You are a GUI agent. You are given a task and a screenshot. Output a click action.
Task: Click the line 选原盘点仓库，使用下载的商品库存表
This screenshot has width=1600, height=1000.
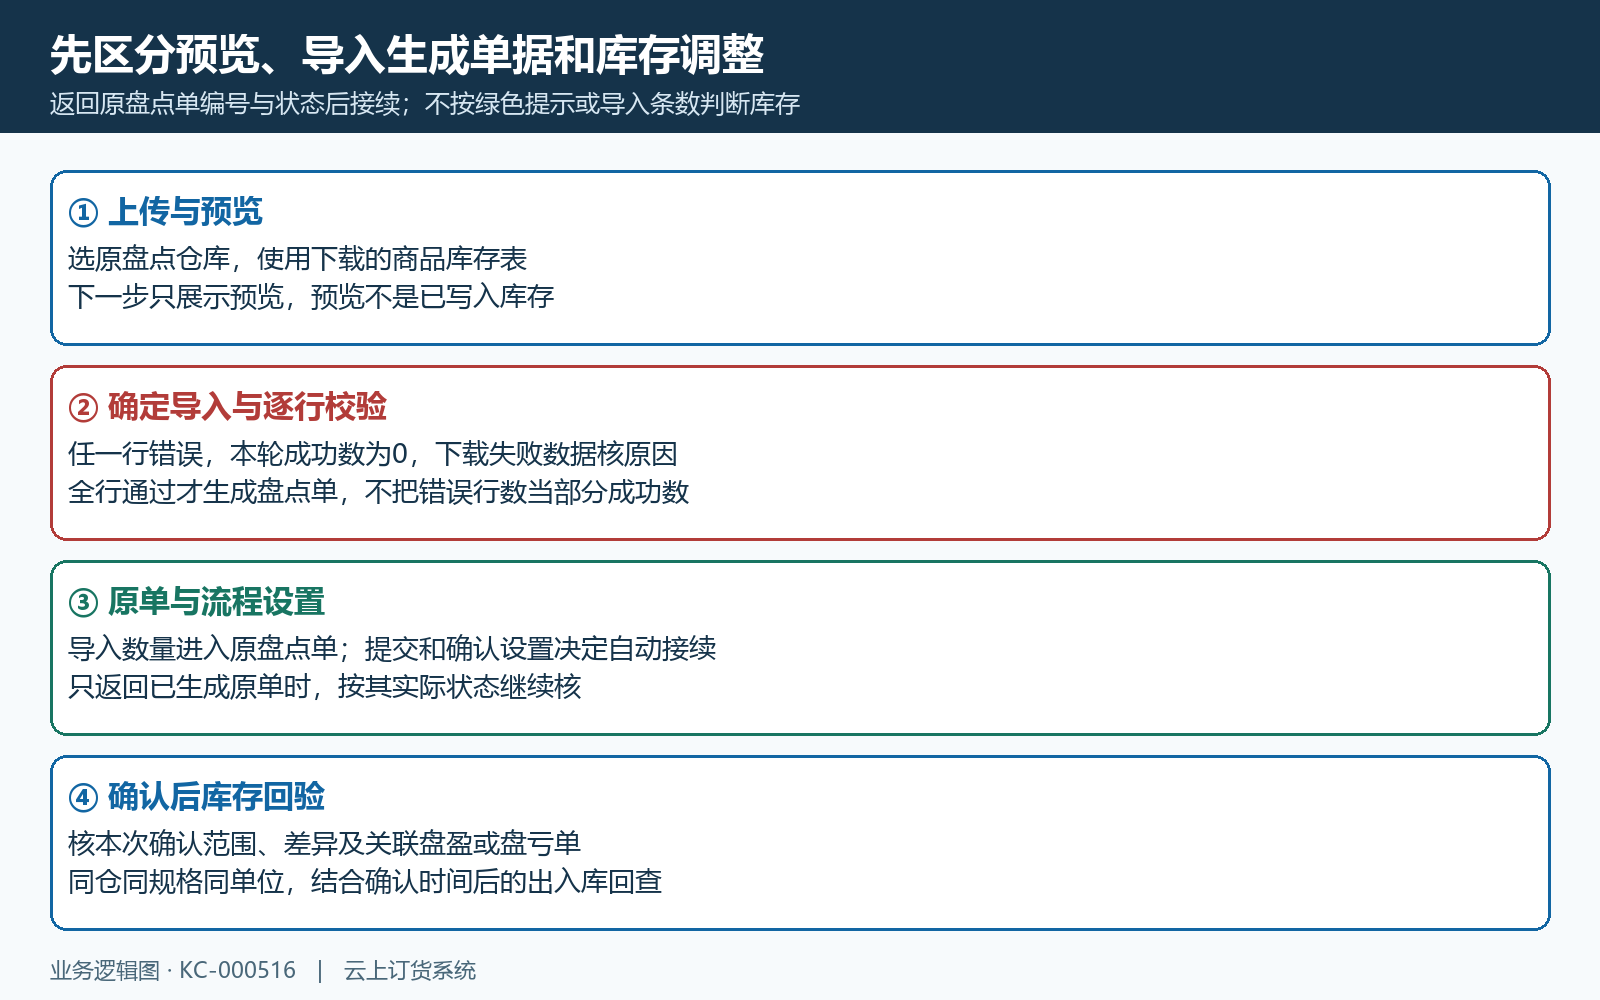point(297,259)
